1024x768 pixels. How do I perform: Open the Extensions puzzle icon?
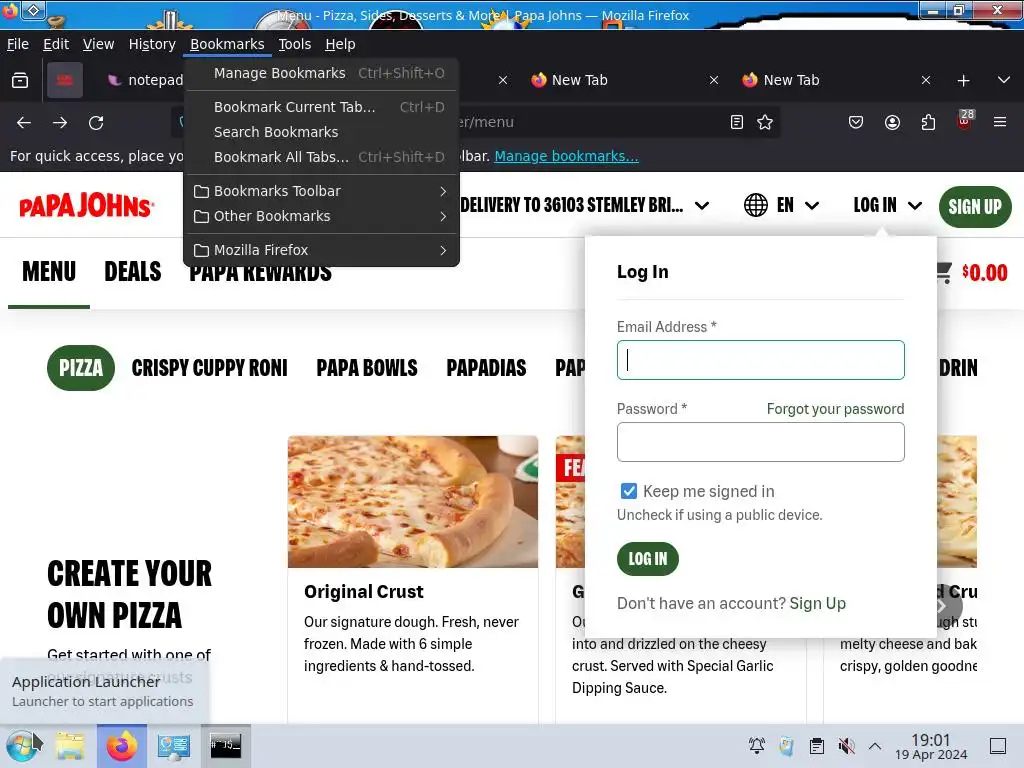[928, 122]
